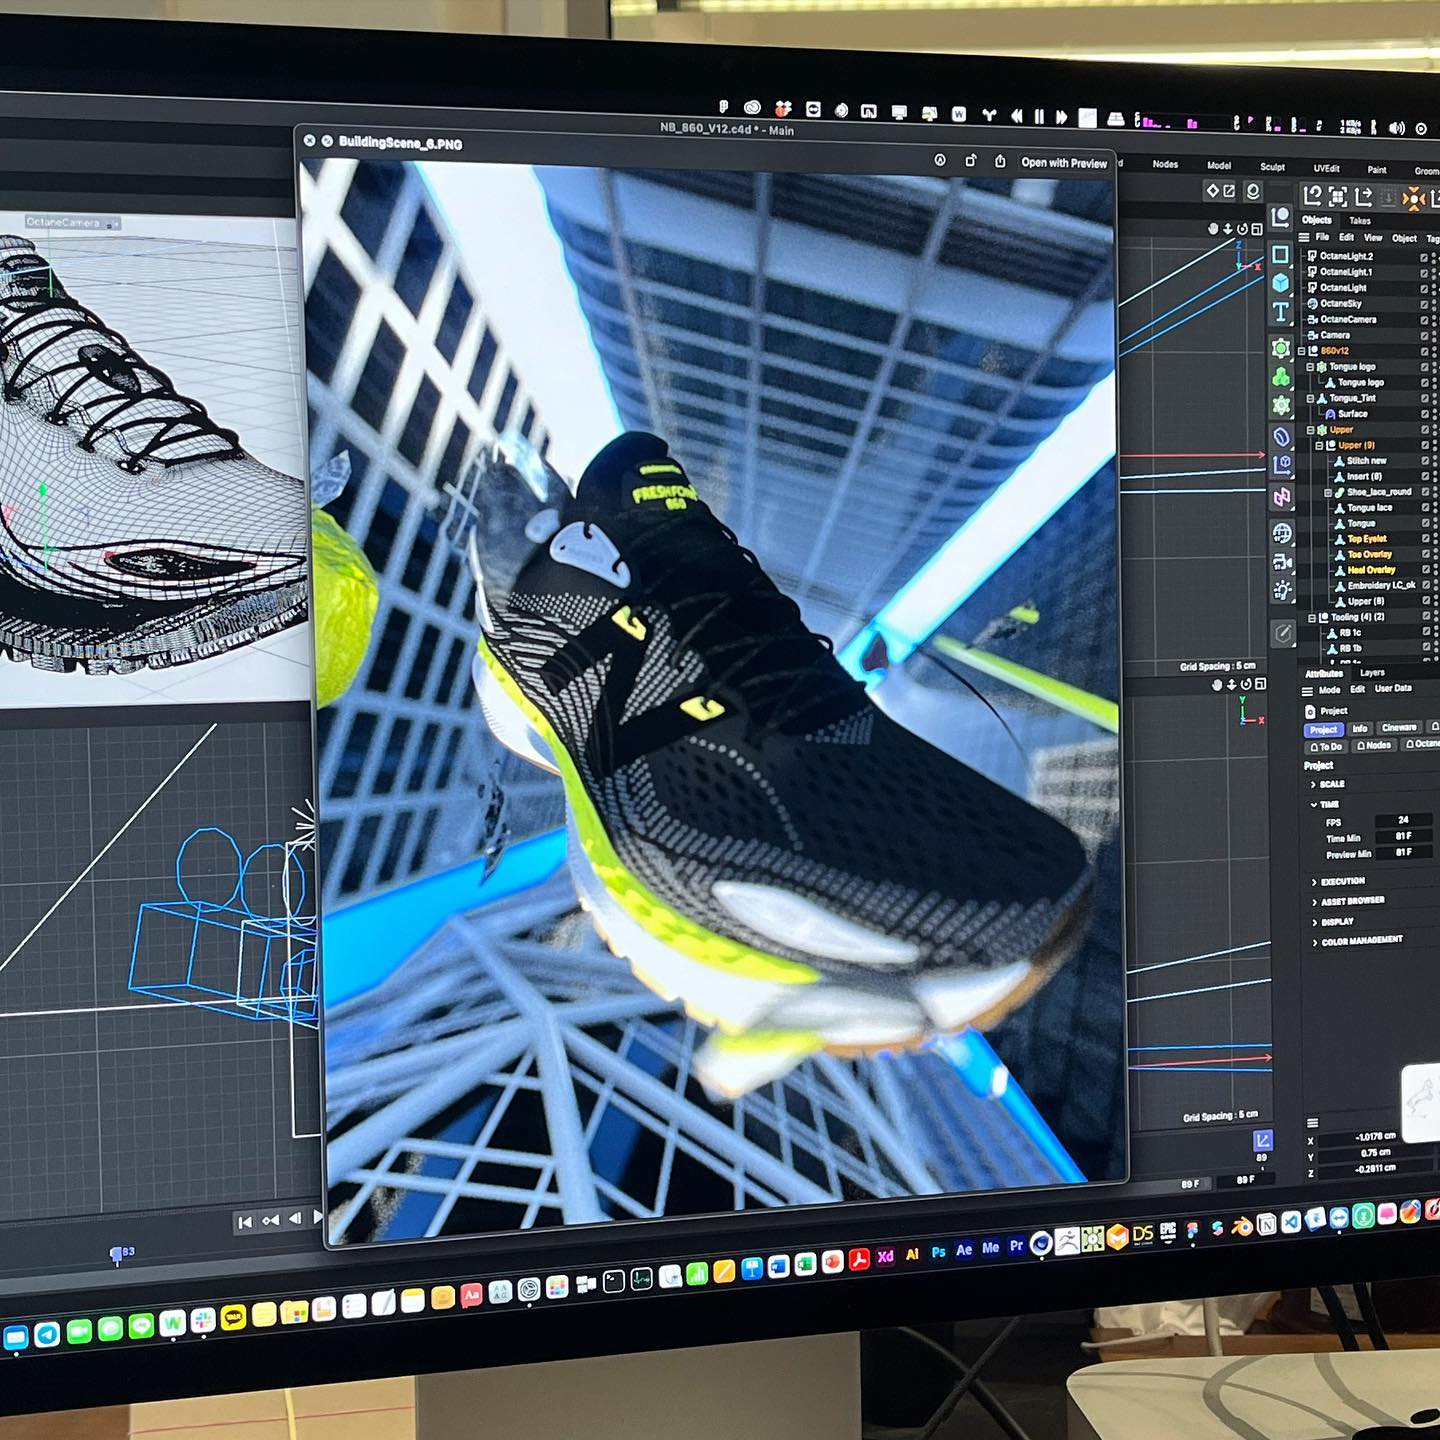
Task: Toggle layer checkbox for Stitch new
Action: (1424, 461)
